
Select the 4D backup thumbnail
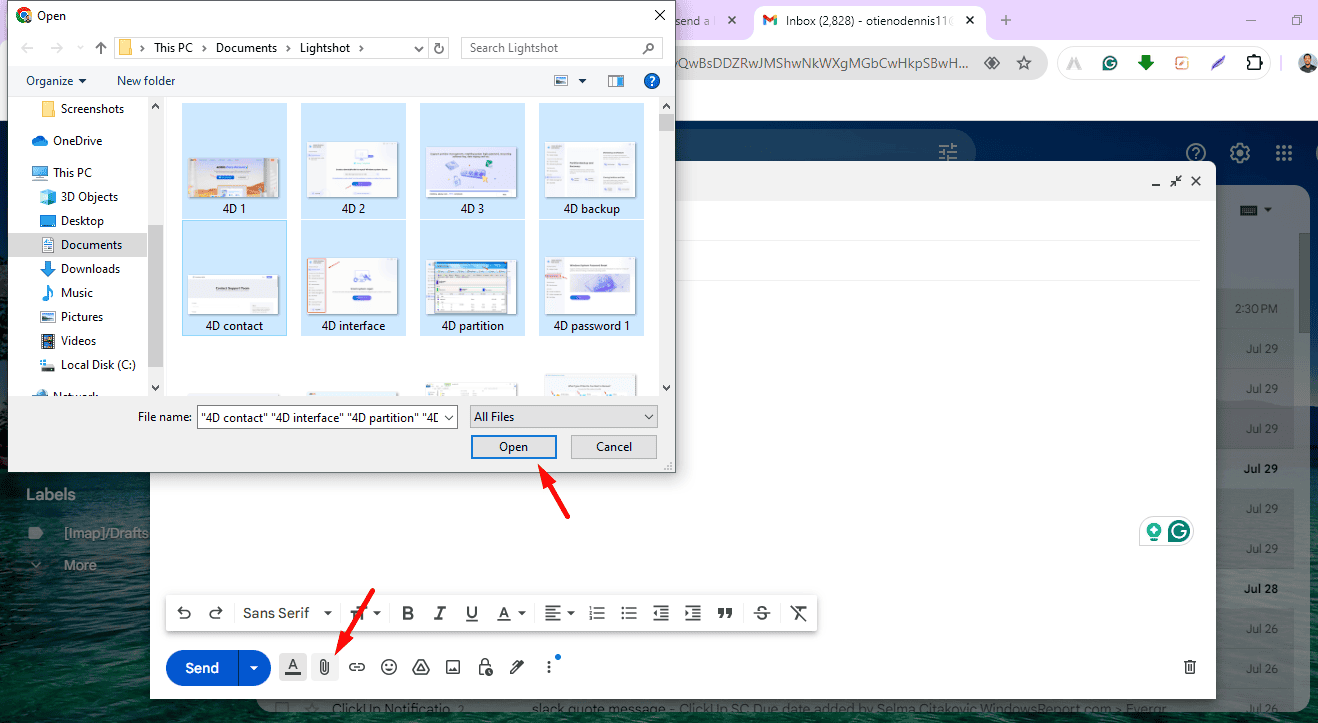[592, 161]
